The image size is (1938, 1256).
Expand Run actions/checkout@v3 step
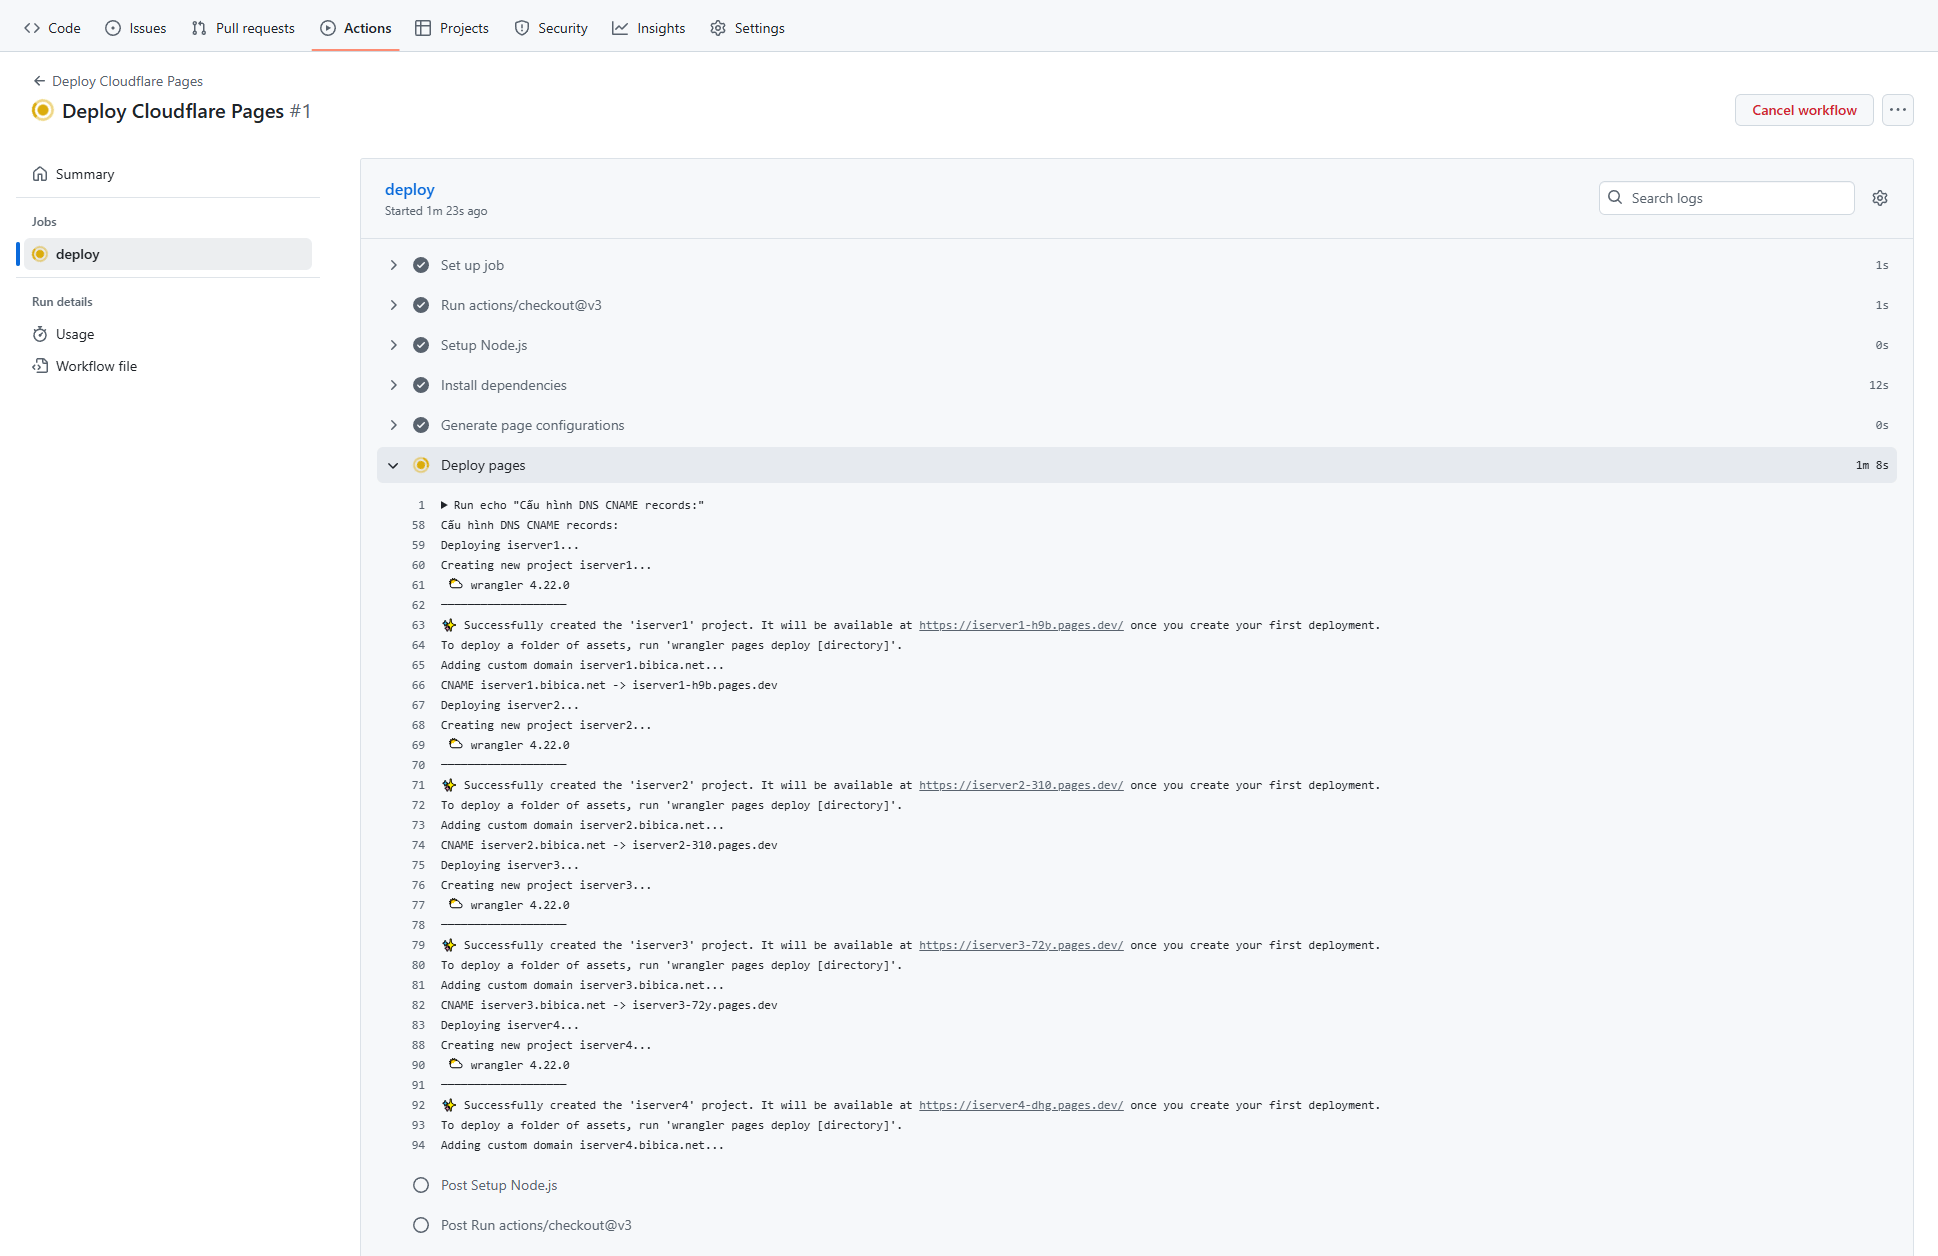pyautogui.click(x=1137, y=305)
